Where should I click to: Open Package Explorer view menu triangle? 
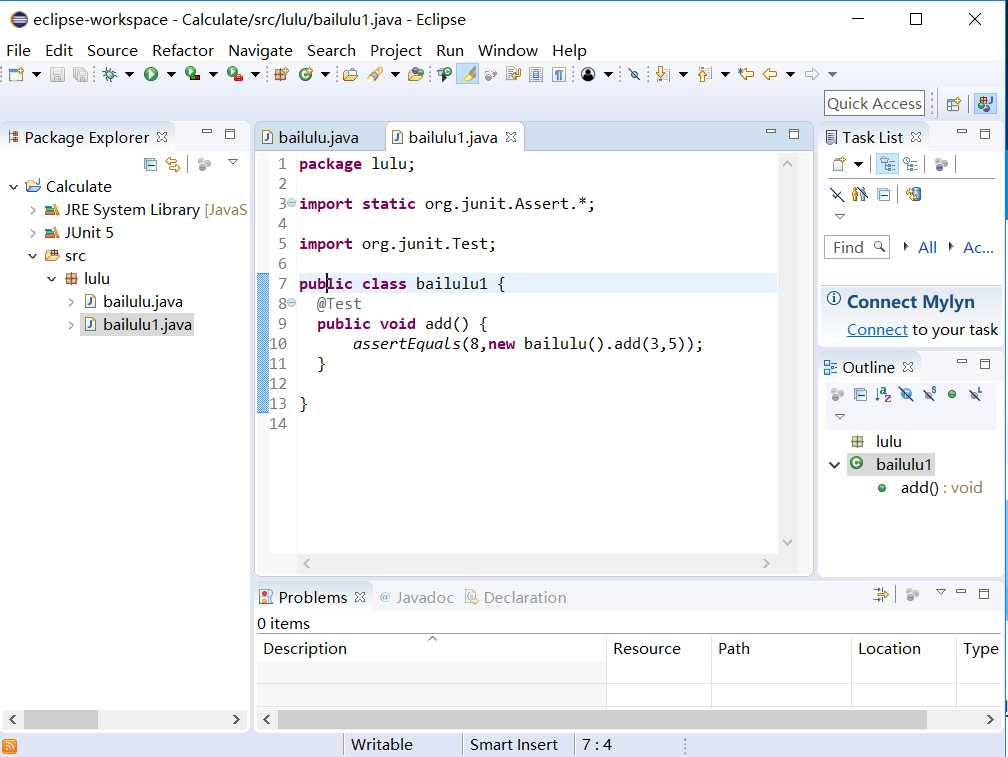(233, 162)
